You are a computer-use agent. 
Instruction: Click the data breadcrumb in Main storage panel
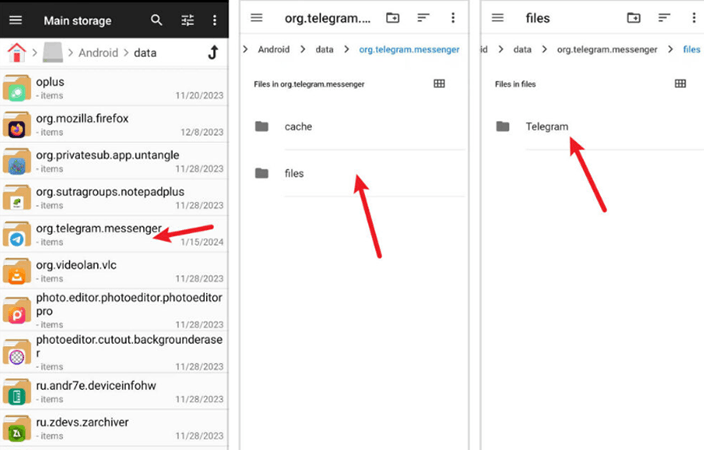tap(145, 53)
